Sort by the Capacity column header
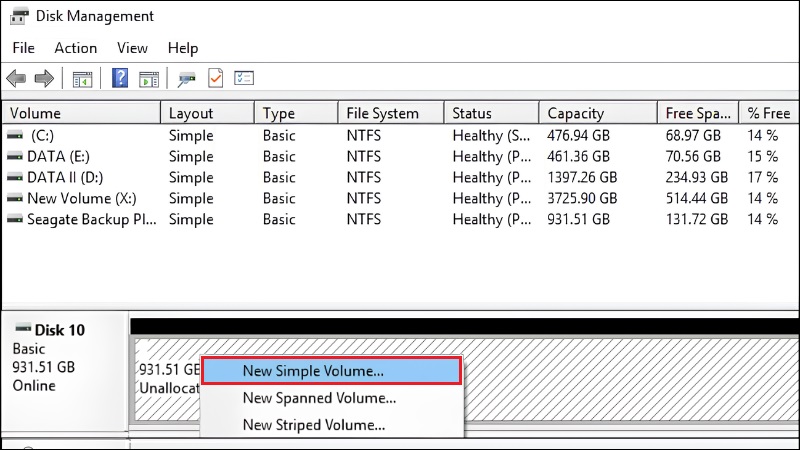This screenshot has width=800, height=450. point(598,113)
